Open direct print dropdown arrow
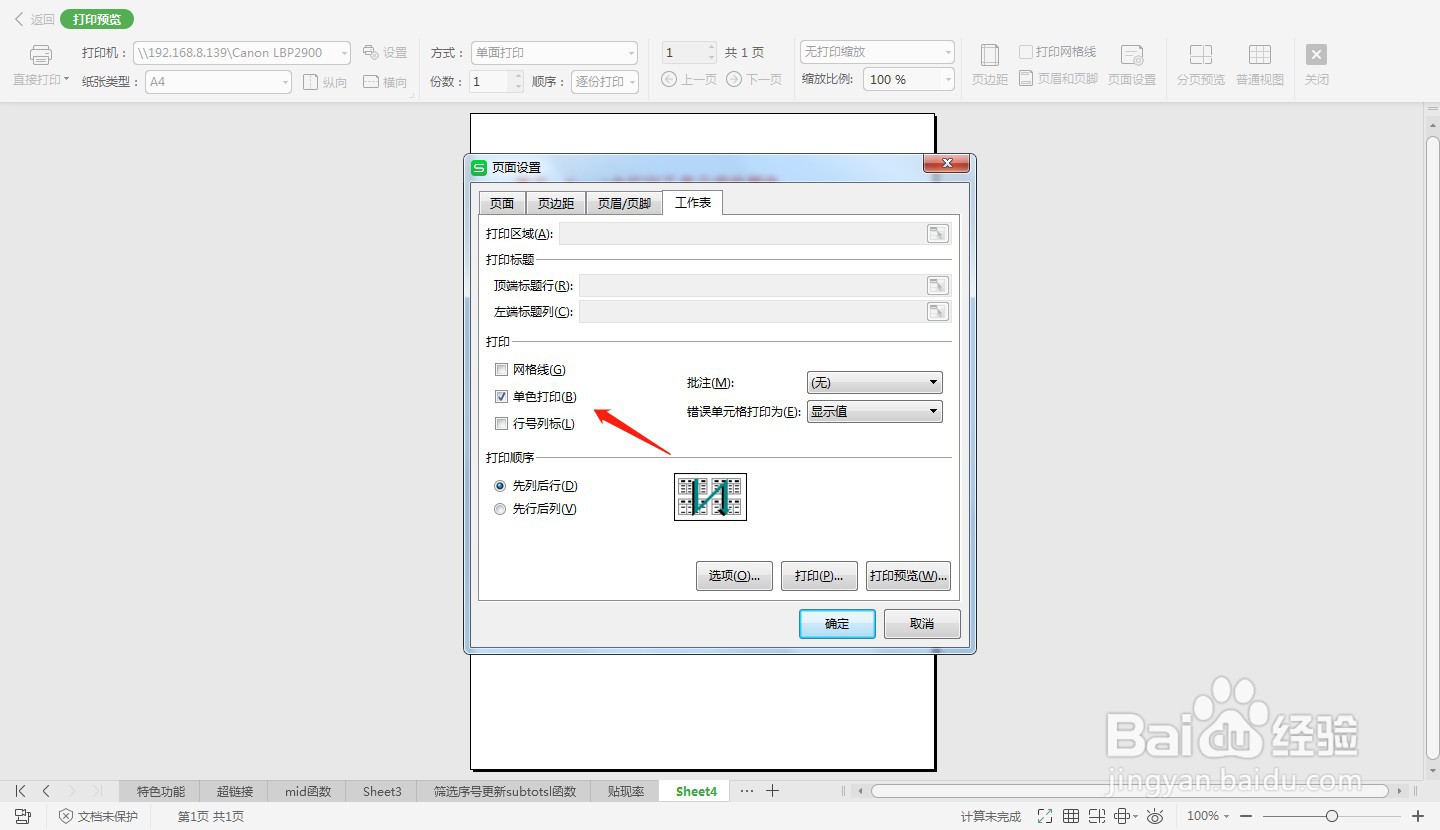This screenshot has height=830, width=1440. tap(66, 79)
